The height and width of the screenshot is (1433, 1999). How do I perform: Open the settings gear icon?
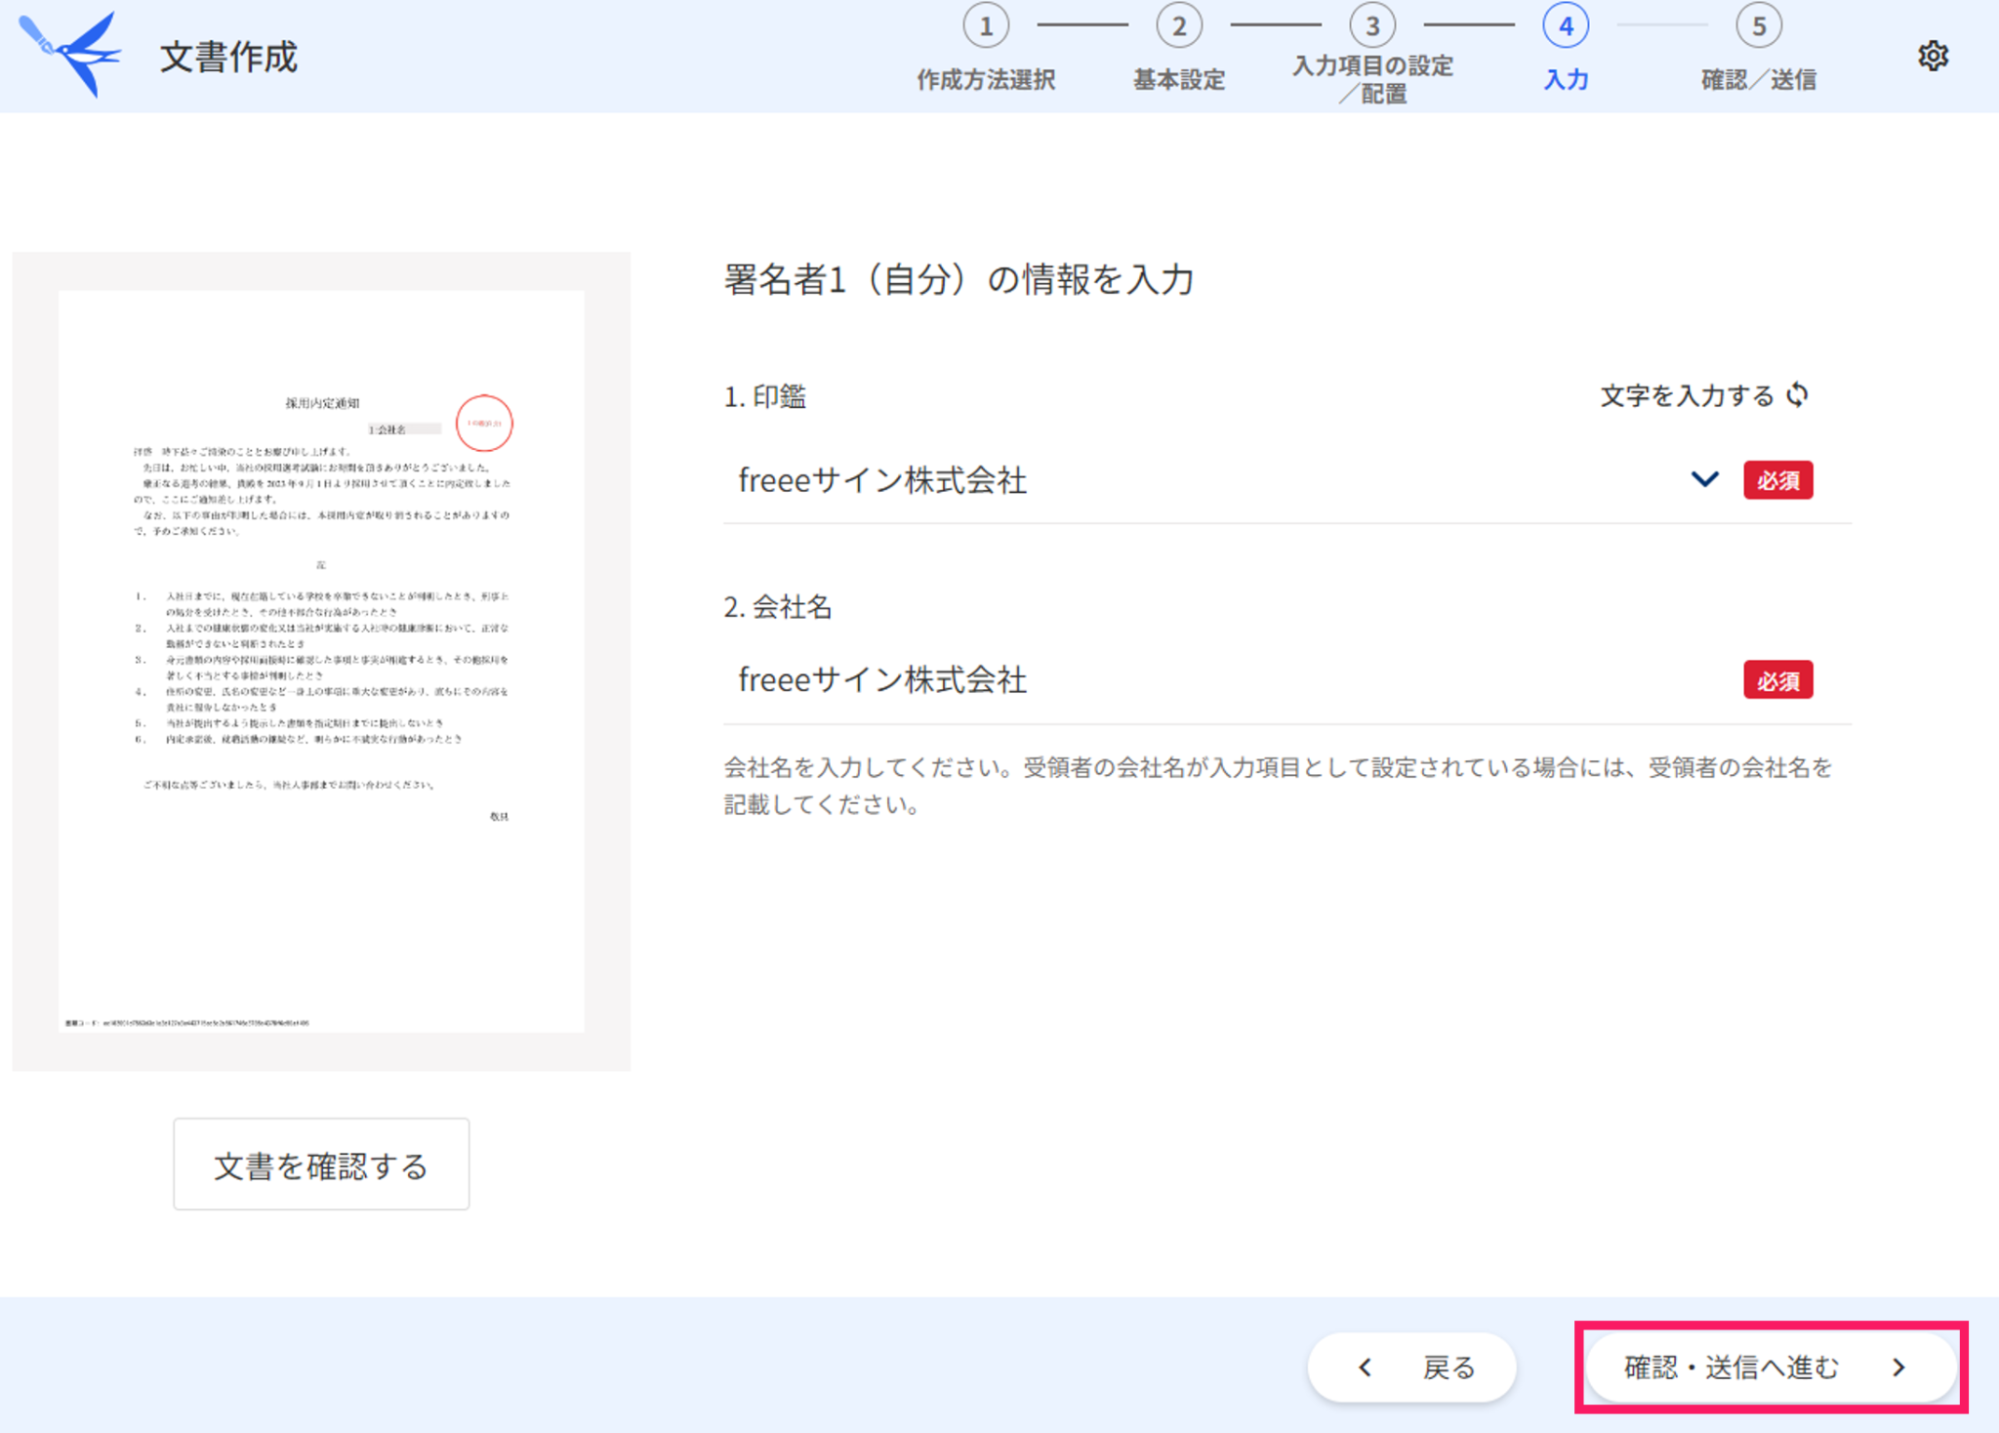pyautogui.click(x=1932, y=56)
